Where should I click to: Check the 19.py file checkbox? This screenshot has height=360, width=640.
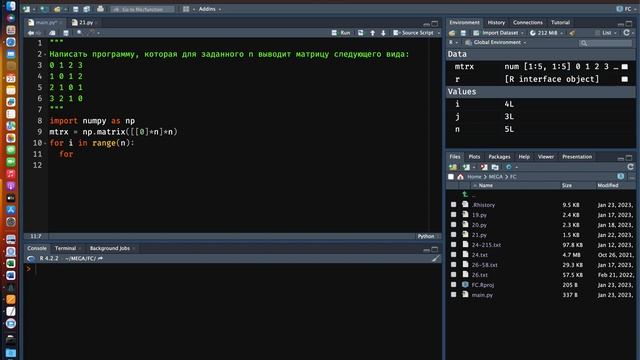pyautogui.click(x=453, y=214)
